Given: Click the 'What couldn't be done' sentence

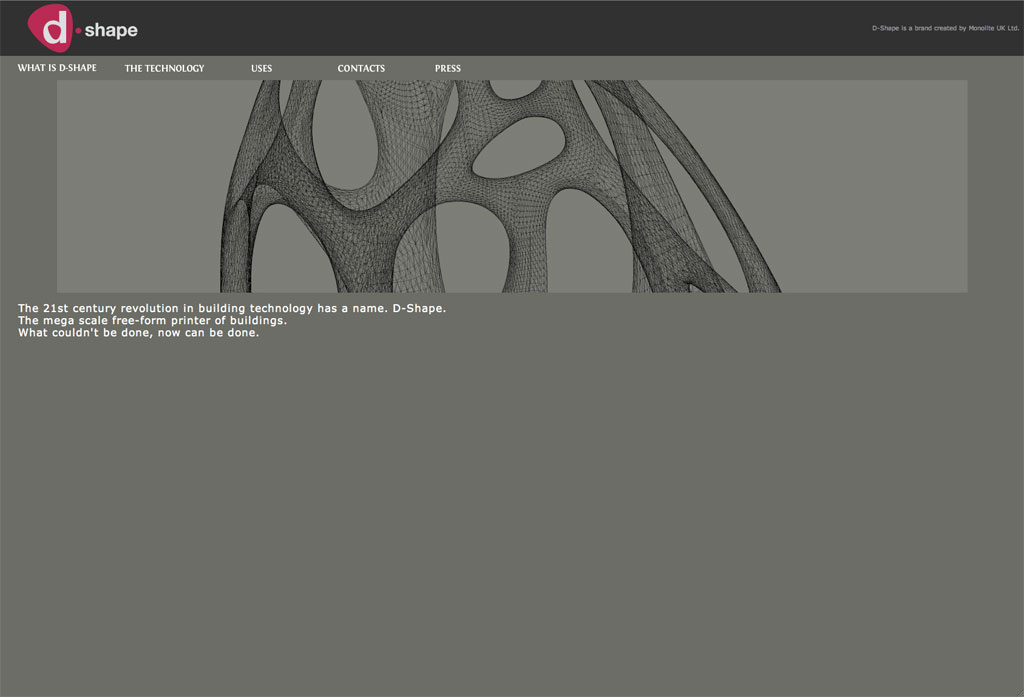Looking at the screenshot, I should 138,332.
